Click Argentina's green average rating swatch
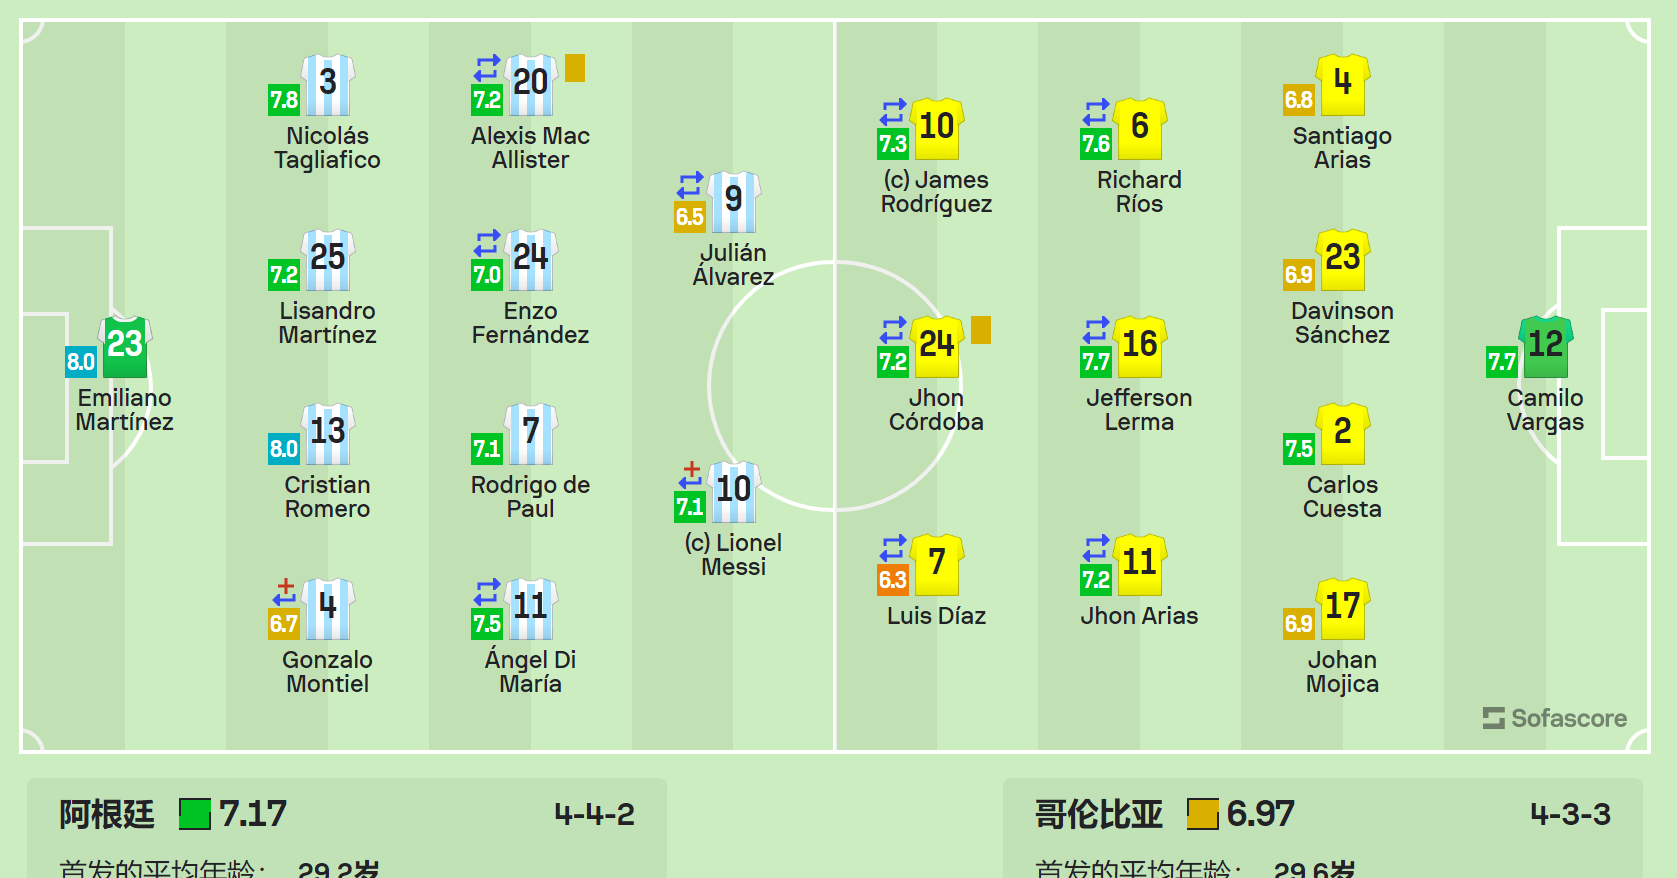 coord(195,814)
